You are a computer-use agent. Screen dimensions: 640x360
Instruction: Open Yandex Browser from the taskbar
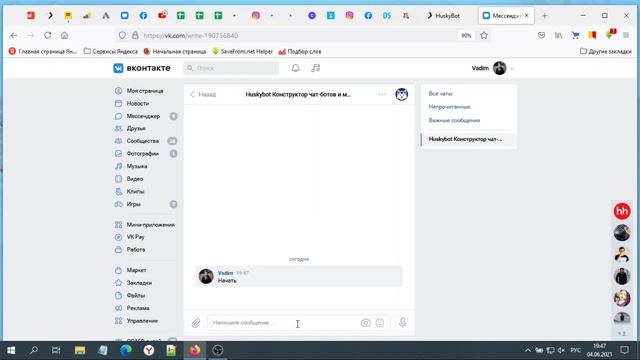coord(149,350)
